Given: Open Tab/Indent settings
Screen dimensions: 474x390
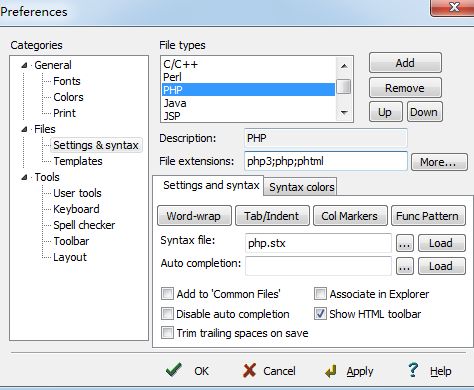Looking at the screenshot, I should coord(272,216).
